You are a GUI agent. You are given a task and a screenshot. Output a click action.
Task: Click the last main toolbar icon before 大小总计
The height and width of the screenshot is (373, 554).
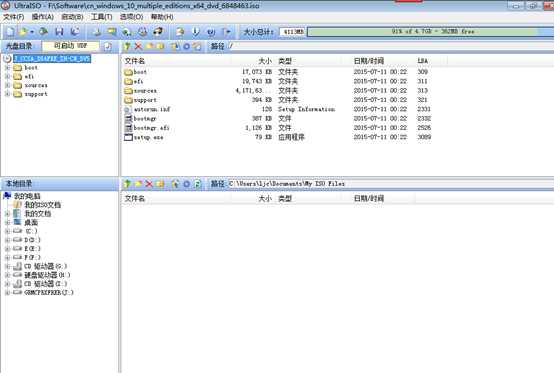[226, 32]
